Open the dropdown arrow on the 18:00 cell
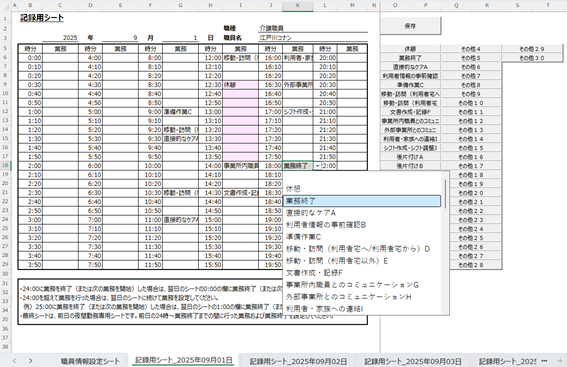567x367 pixels. 317,166
